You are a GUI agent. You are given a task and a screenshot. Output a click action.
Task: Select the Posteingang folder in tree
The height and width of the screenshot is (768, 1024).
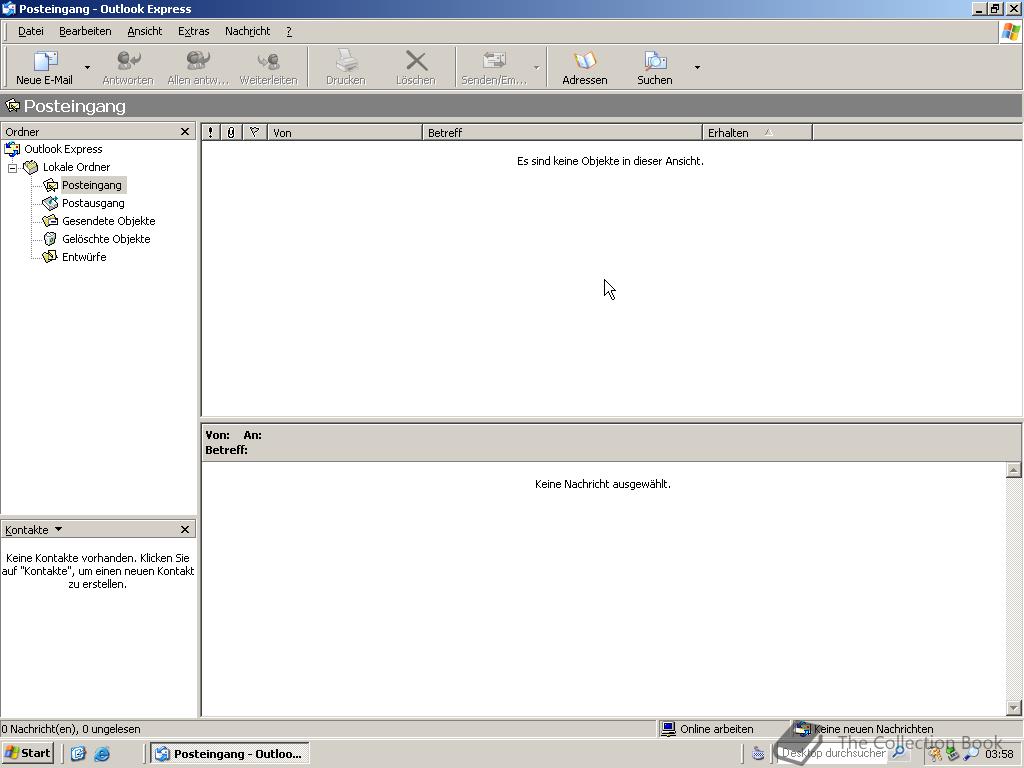(91, 185)
